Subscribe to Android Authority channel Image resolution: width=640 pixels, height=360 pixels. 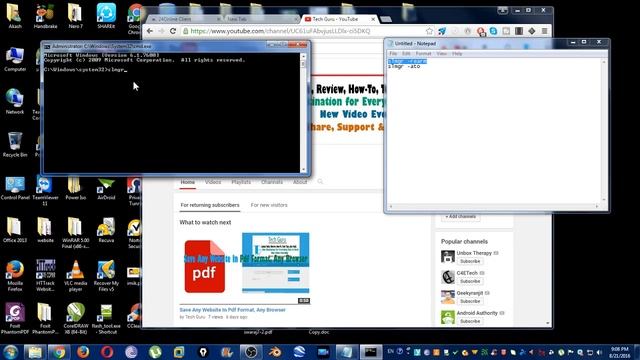(x=470, y=321)
